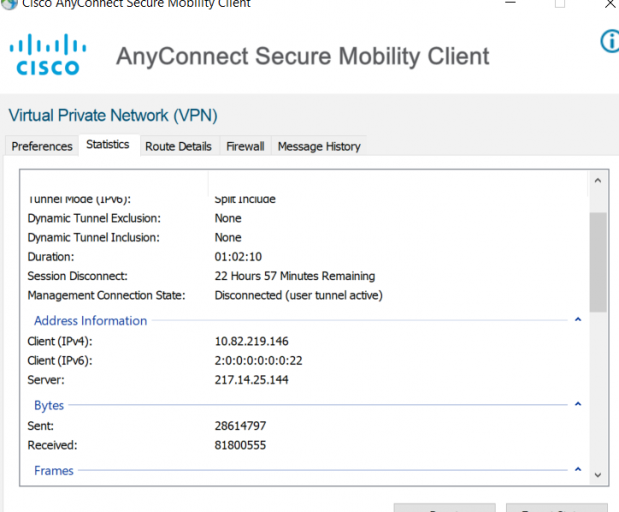Click the scroll down arrow in statistics list

(598, 475)
